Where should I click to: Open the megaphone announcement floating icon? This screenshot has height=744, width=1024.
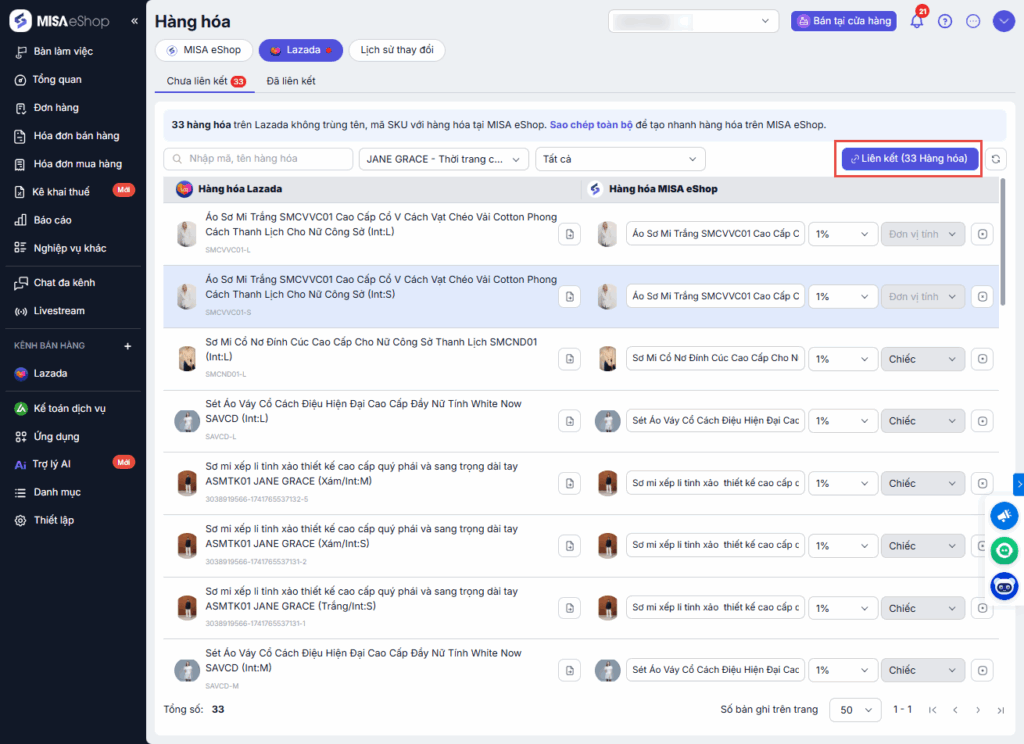(1004, 515)
